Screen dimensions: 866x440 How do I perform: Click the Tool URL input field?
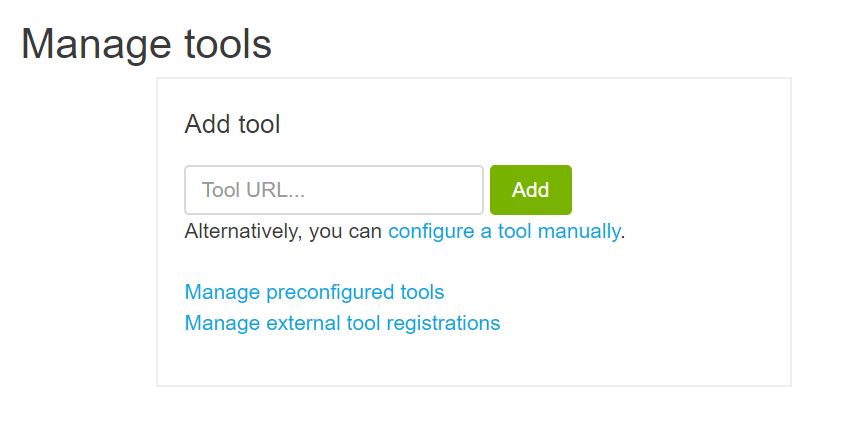pyautogui.click(x=334, y=190)
